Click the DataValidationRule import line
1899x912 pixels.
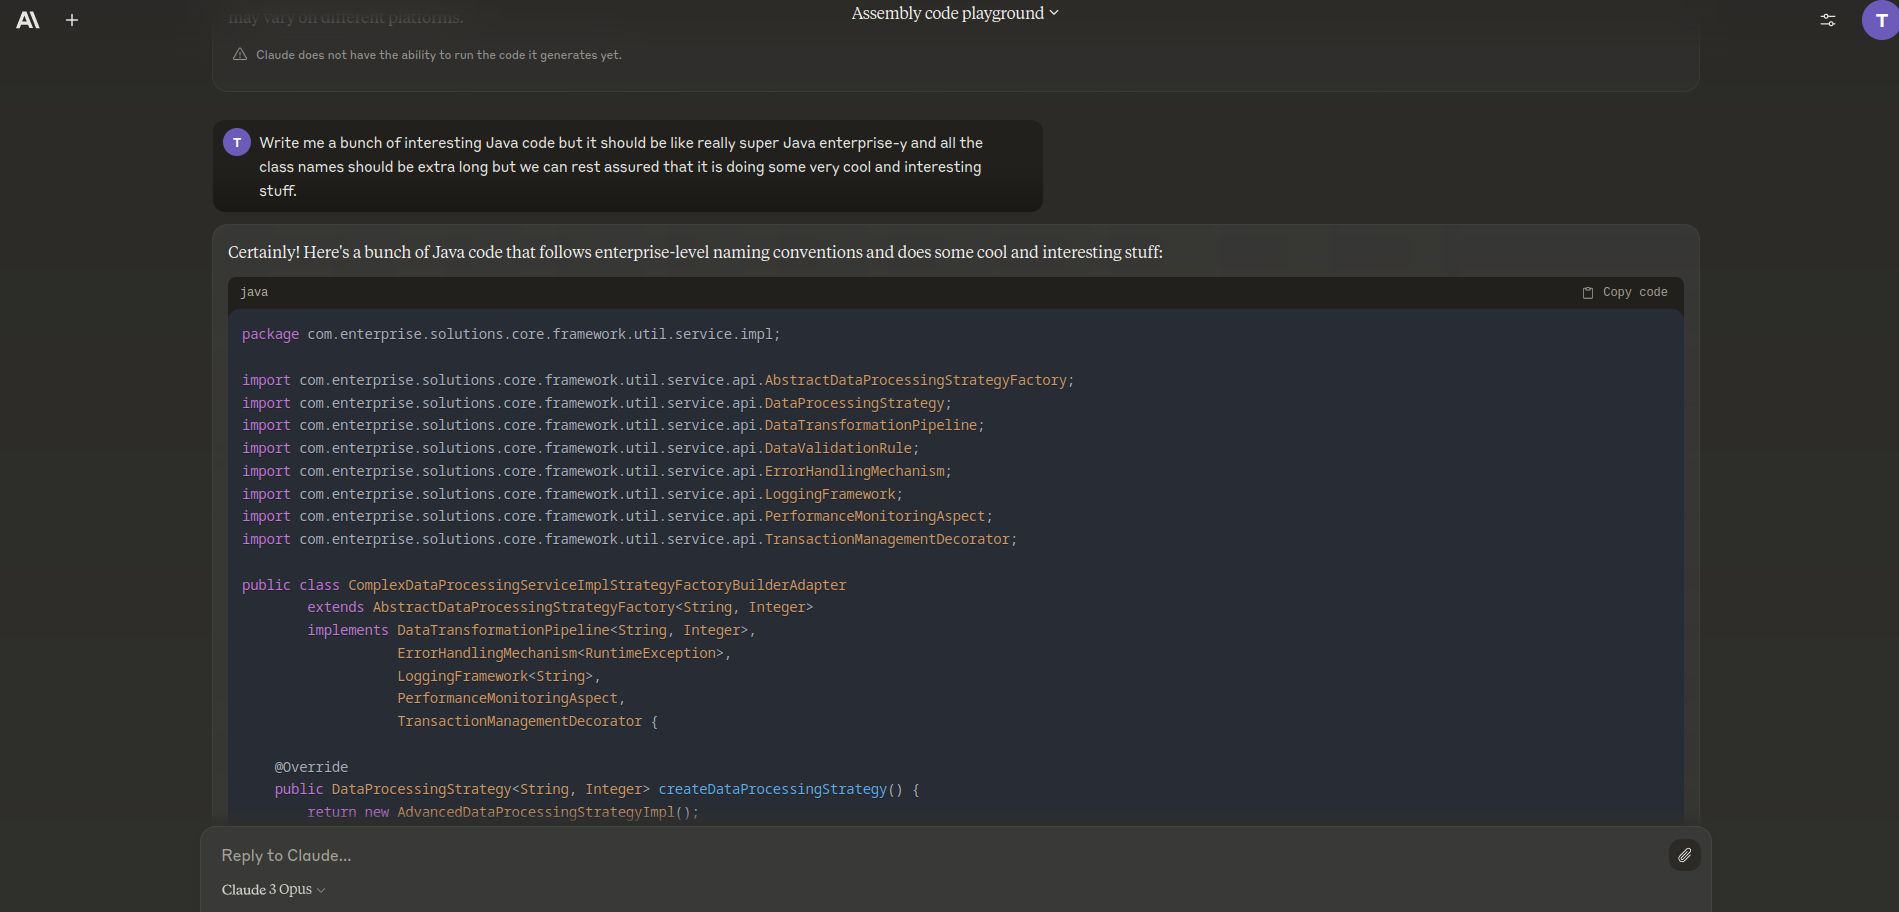pyautogui.click(x=580, y=448)
